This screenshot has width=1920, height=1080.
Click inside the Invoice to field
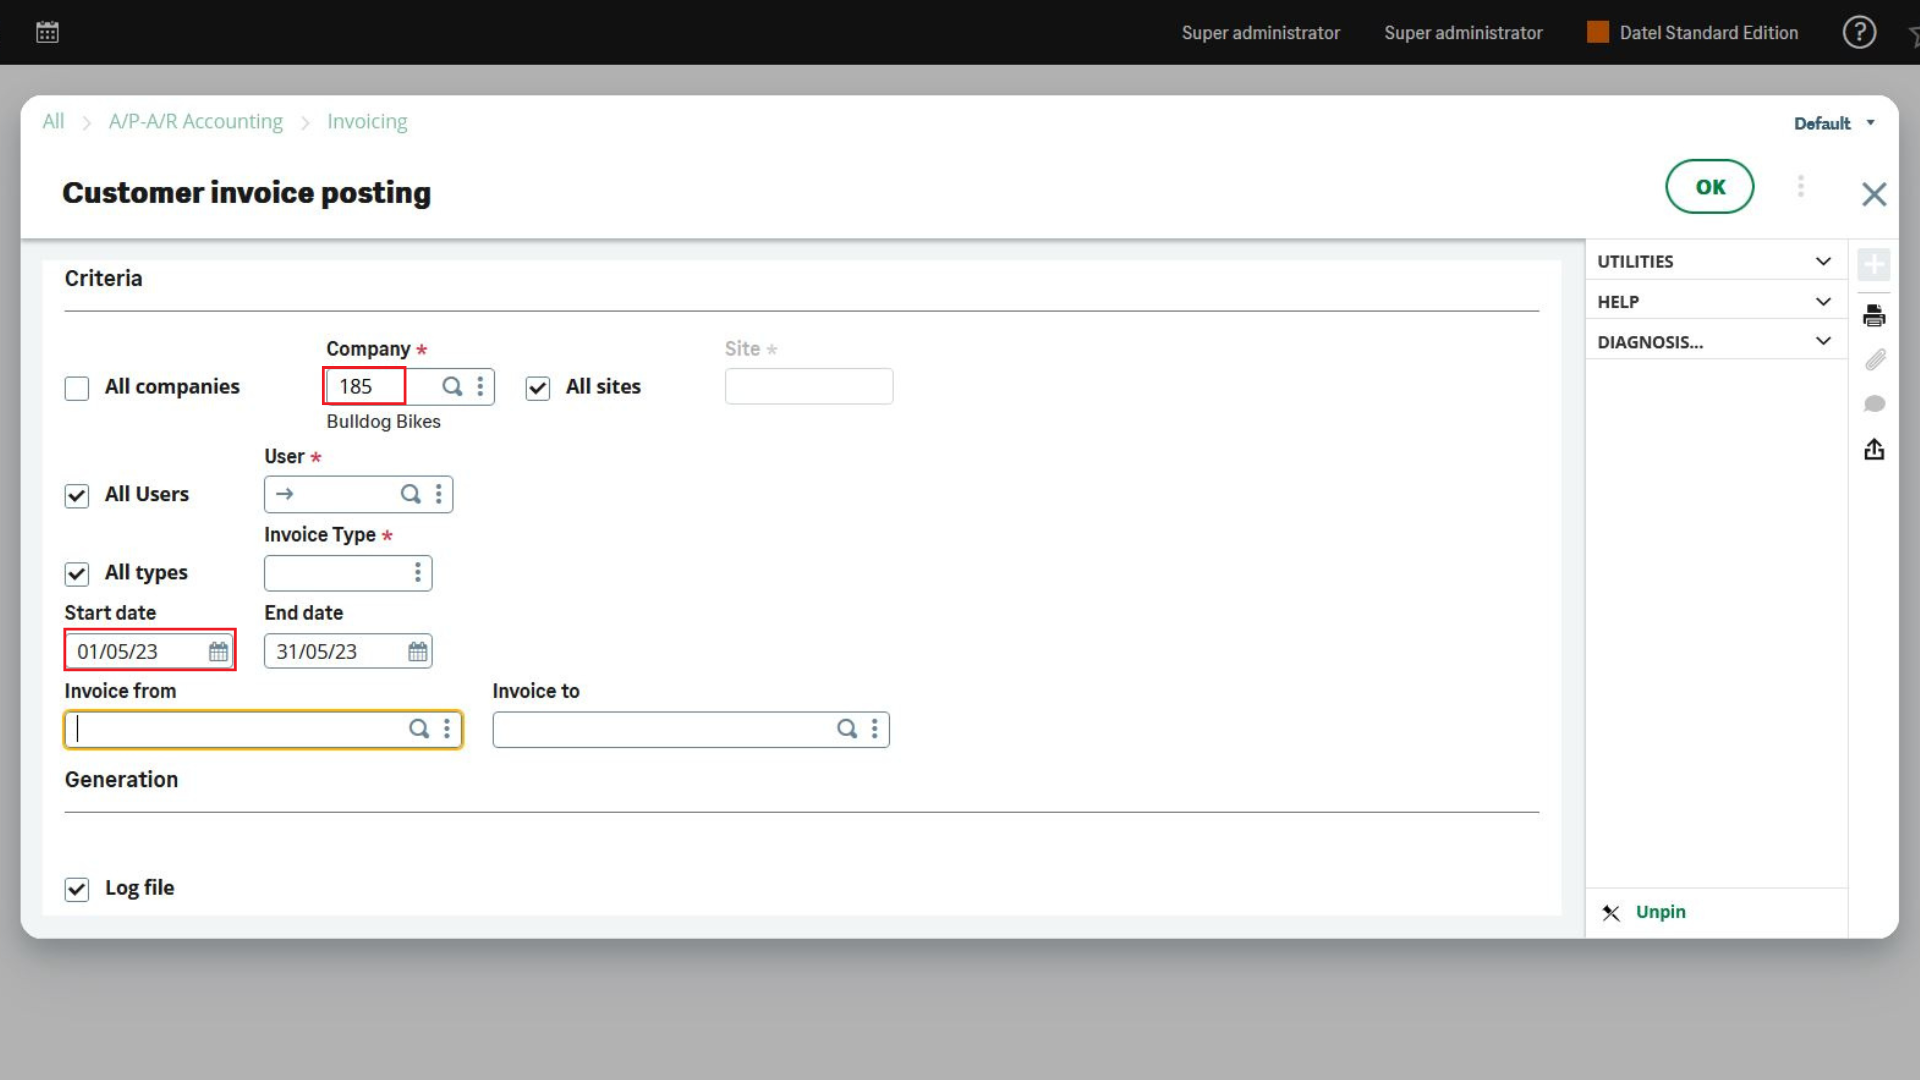click(660, 729)
